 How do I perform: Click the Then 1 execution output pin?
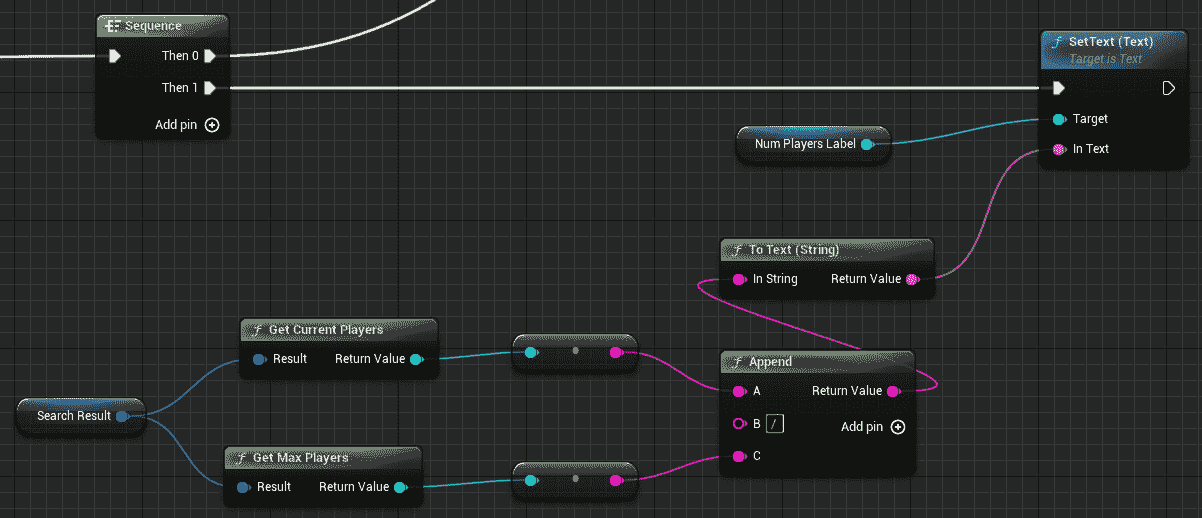pyautogui.click(x=209, y=88)
